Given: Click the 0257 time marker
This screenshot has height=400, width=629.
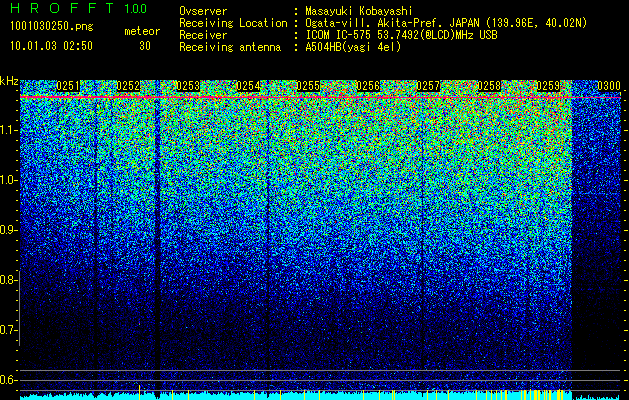Looking at the screenshot, I should pyautogui.click(x=428, y=86).
